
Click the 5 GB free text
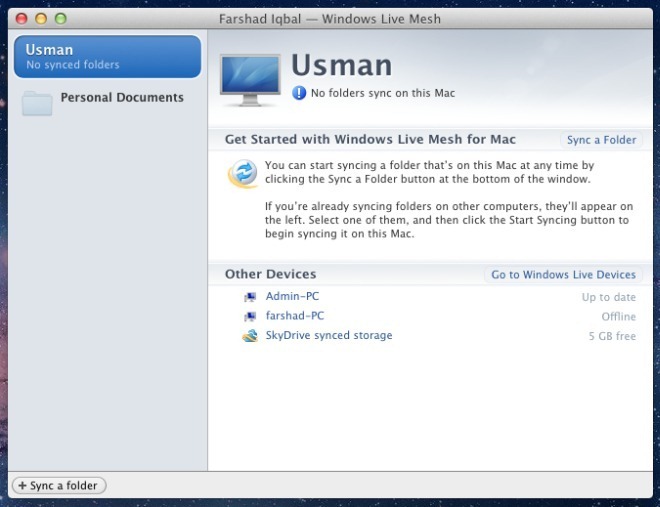pyautogui.click(x=612, y=336)
